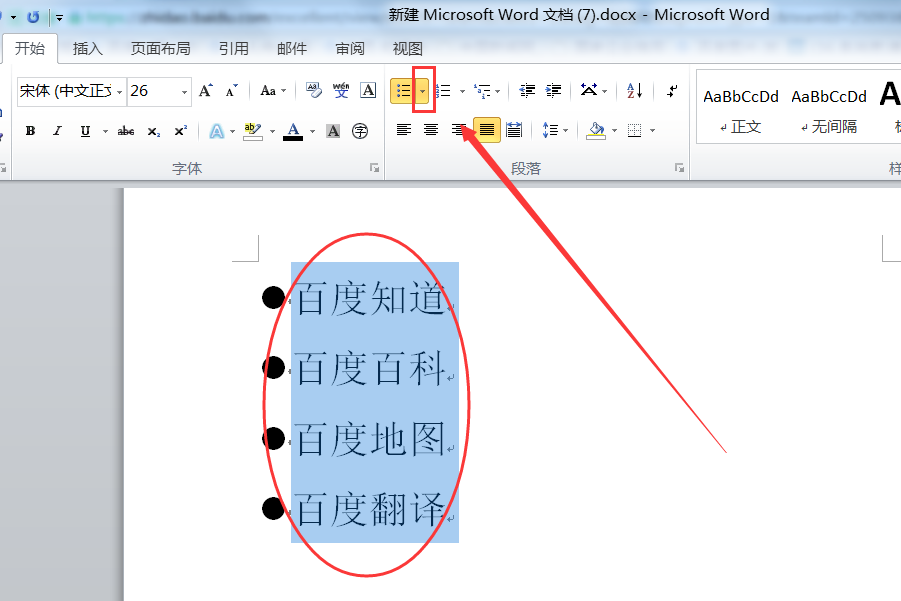Align text to the left
The height and width of the screenshot is (601, 901).
pos(404,130)
